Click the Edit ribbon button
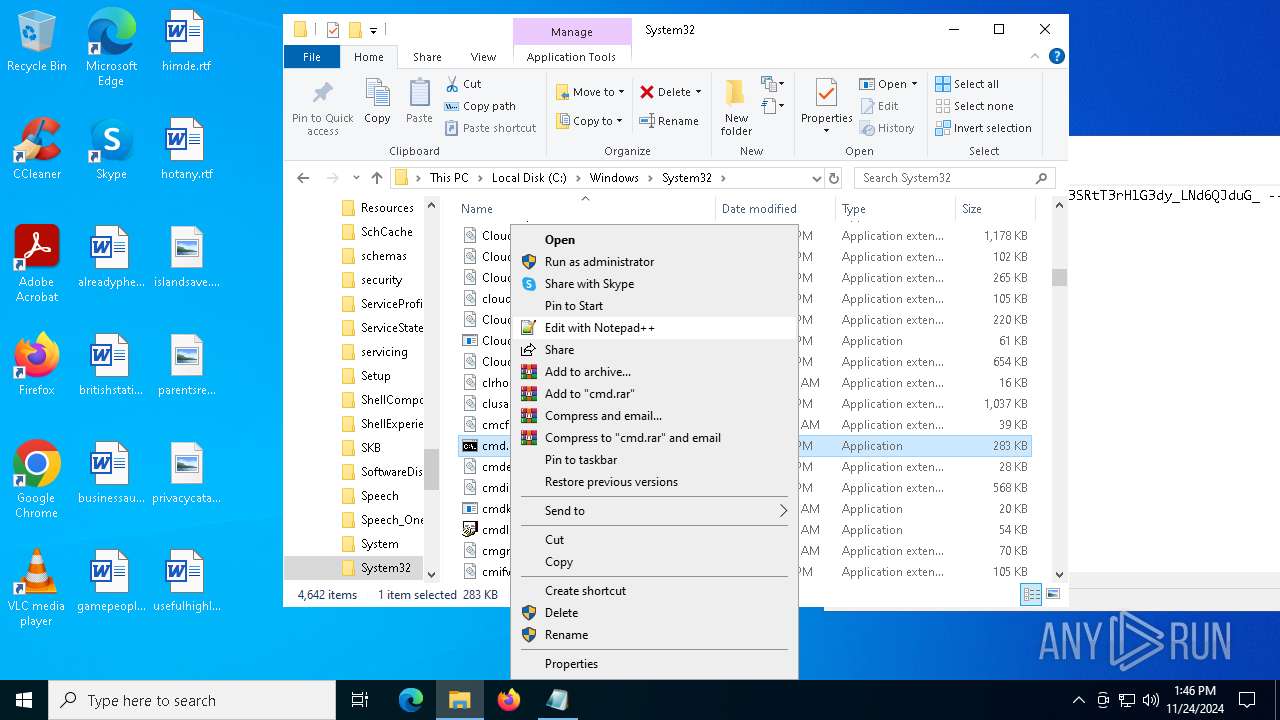Image resolution: width=1280 pixels, height=720 pixels. tap(879, 106)
